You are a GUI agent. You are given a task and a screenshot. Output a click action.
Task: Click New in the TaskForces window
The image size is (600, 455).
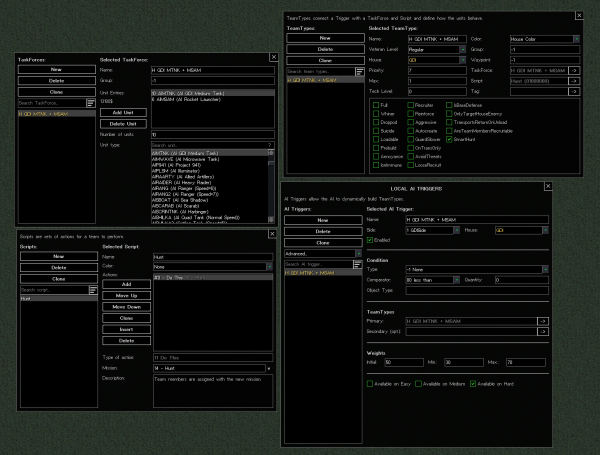(57, 70)
